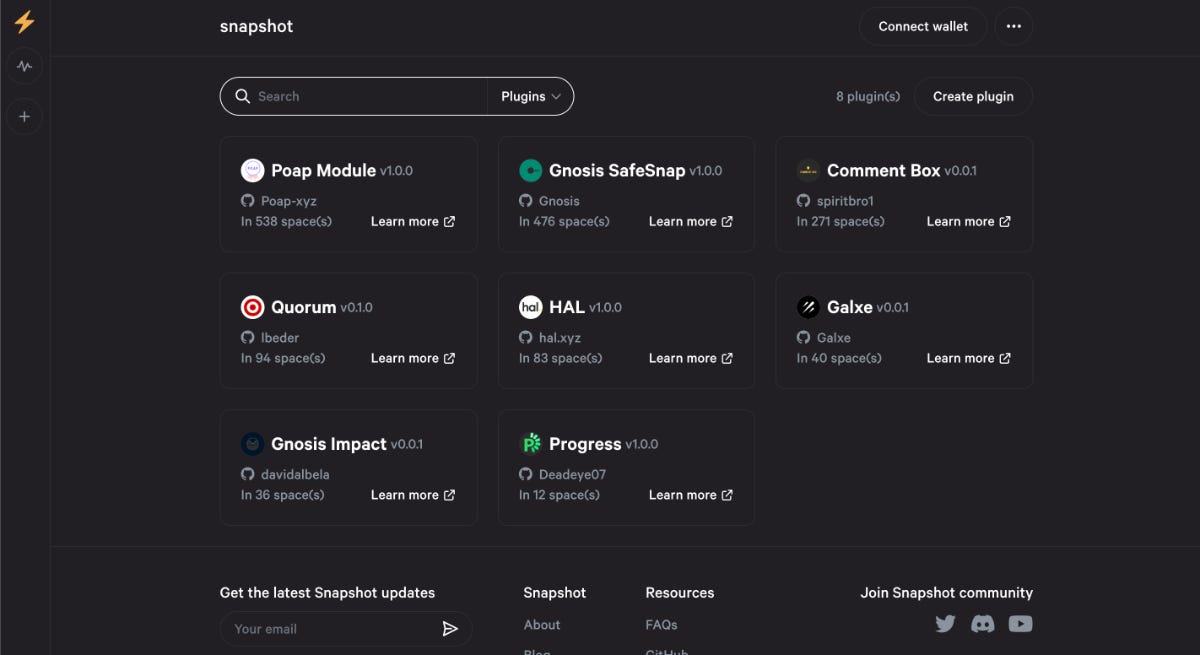Submit email with the send arrow icon
The image size is (1200, 655).
(450, 629)
